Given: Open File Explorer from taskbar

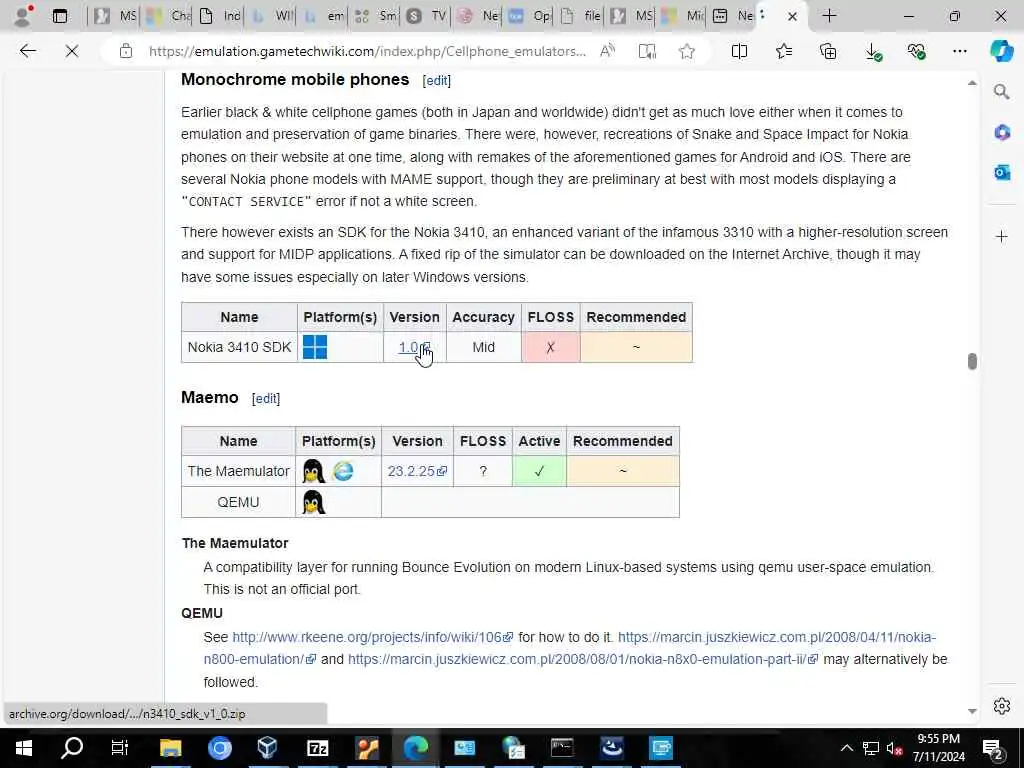Looking at the screenshot, I should click(x=170, y=748).
